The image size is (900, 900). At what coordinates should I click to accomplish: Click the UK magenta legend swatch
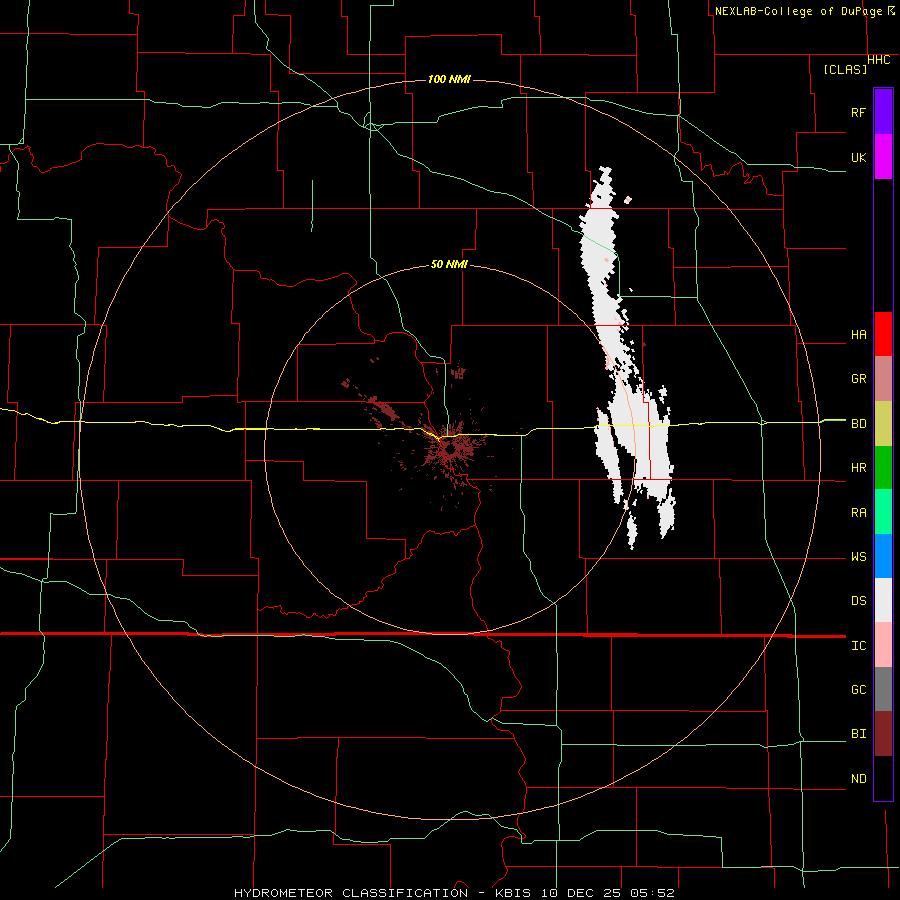point(883,157)
